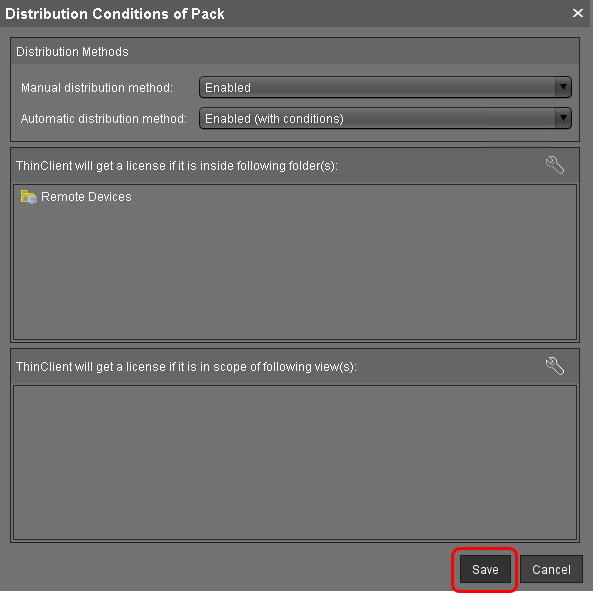This screenshot has height=593, width=593.
Task: Click the Manual distribution dropdown arrow
Action: [563, 87]
